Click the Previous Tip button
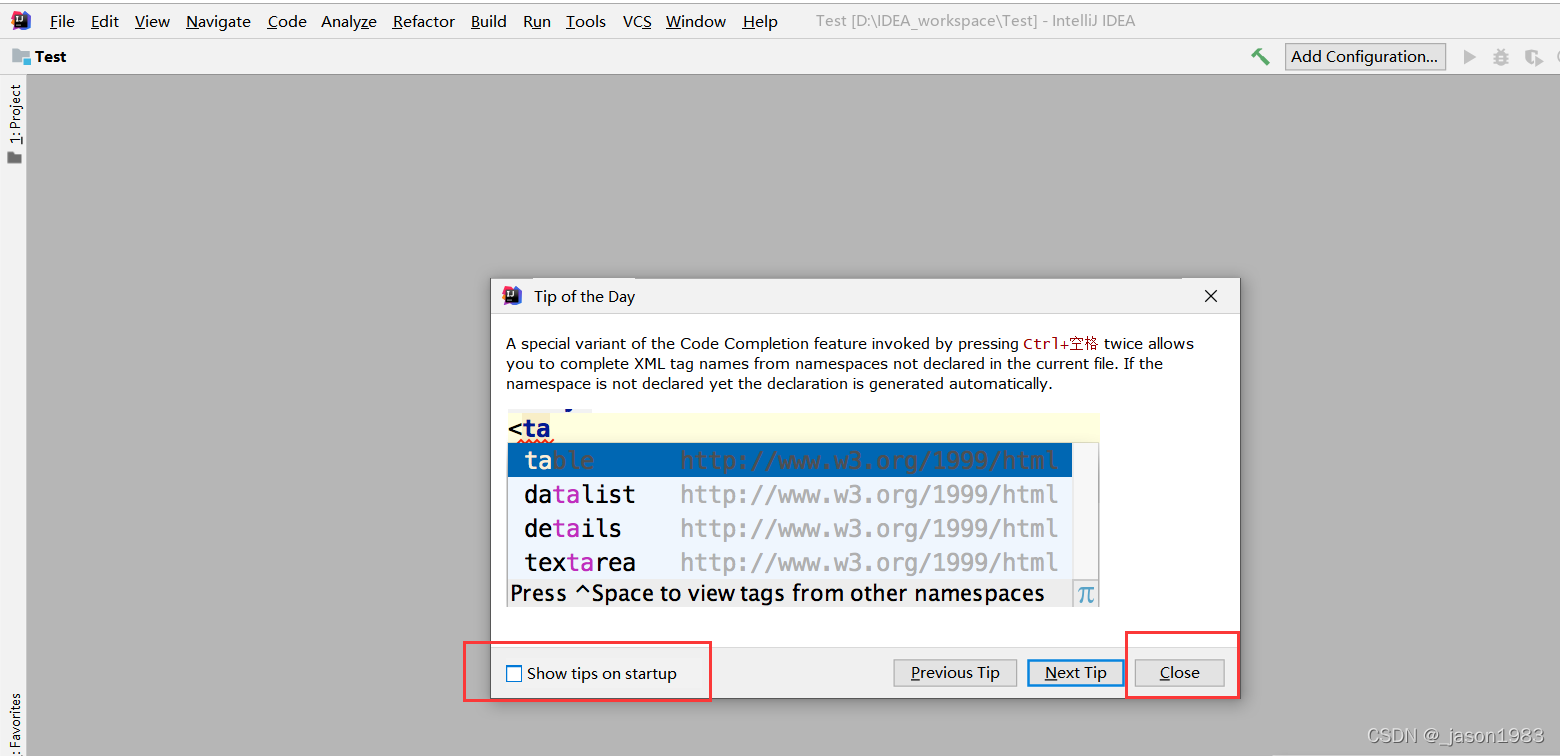This screenshot has height=756, width=1560. point(955,673)
